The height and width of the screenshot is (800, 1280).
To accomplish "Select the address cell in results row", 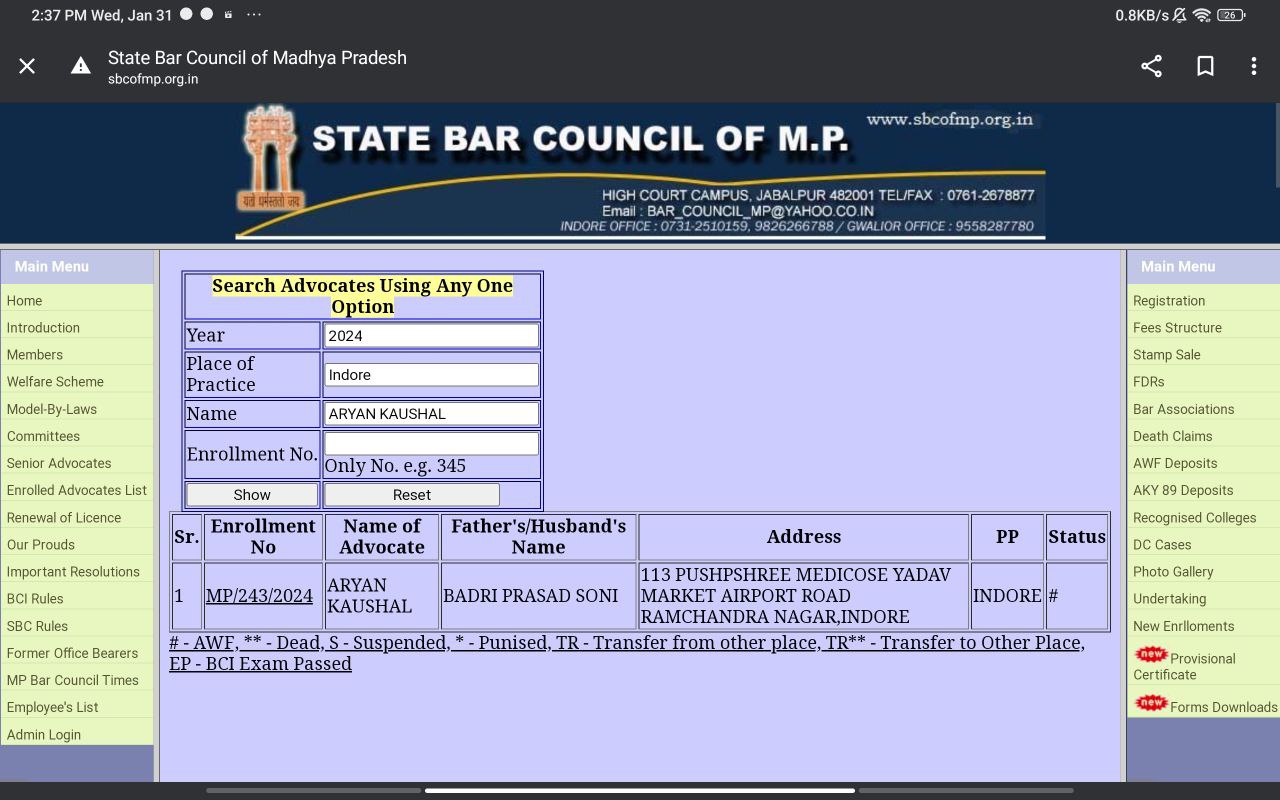I will tap(804, 596).
